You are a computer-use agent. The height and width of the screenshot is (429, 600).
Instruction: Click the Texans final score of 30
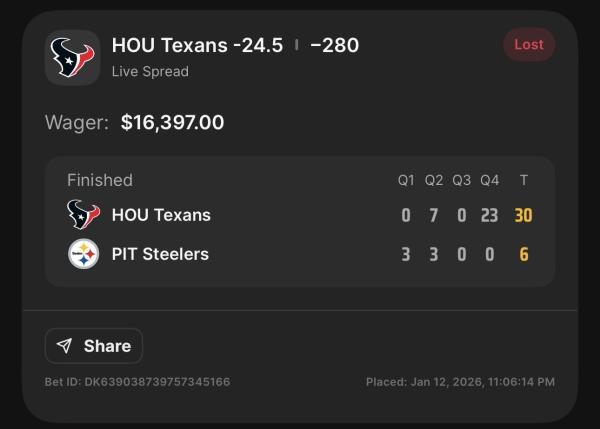click(x=523, y=215)
